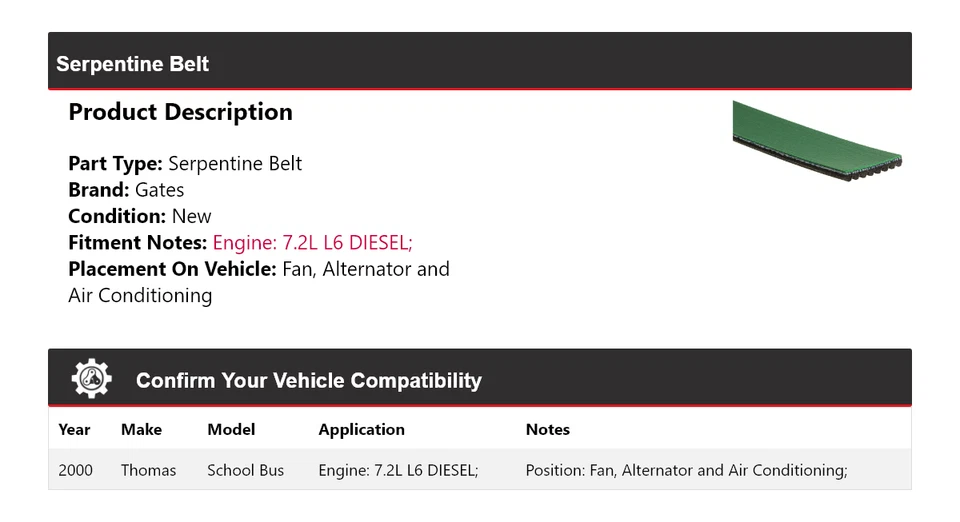Image resolution: width=960 pixels, height=522 pixels.
Task: Select the Product Description heading
Action: 180,112
